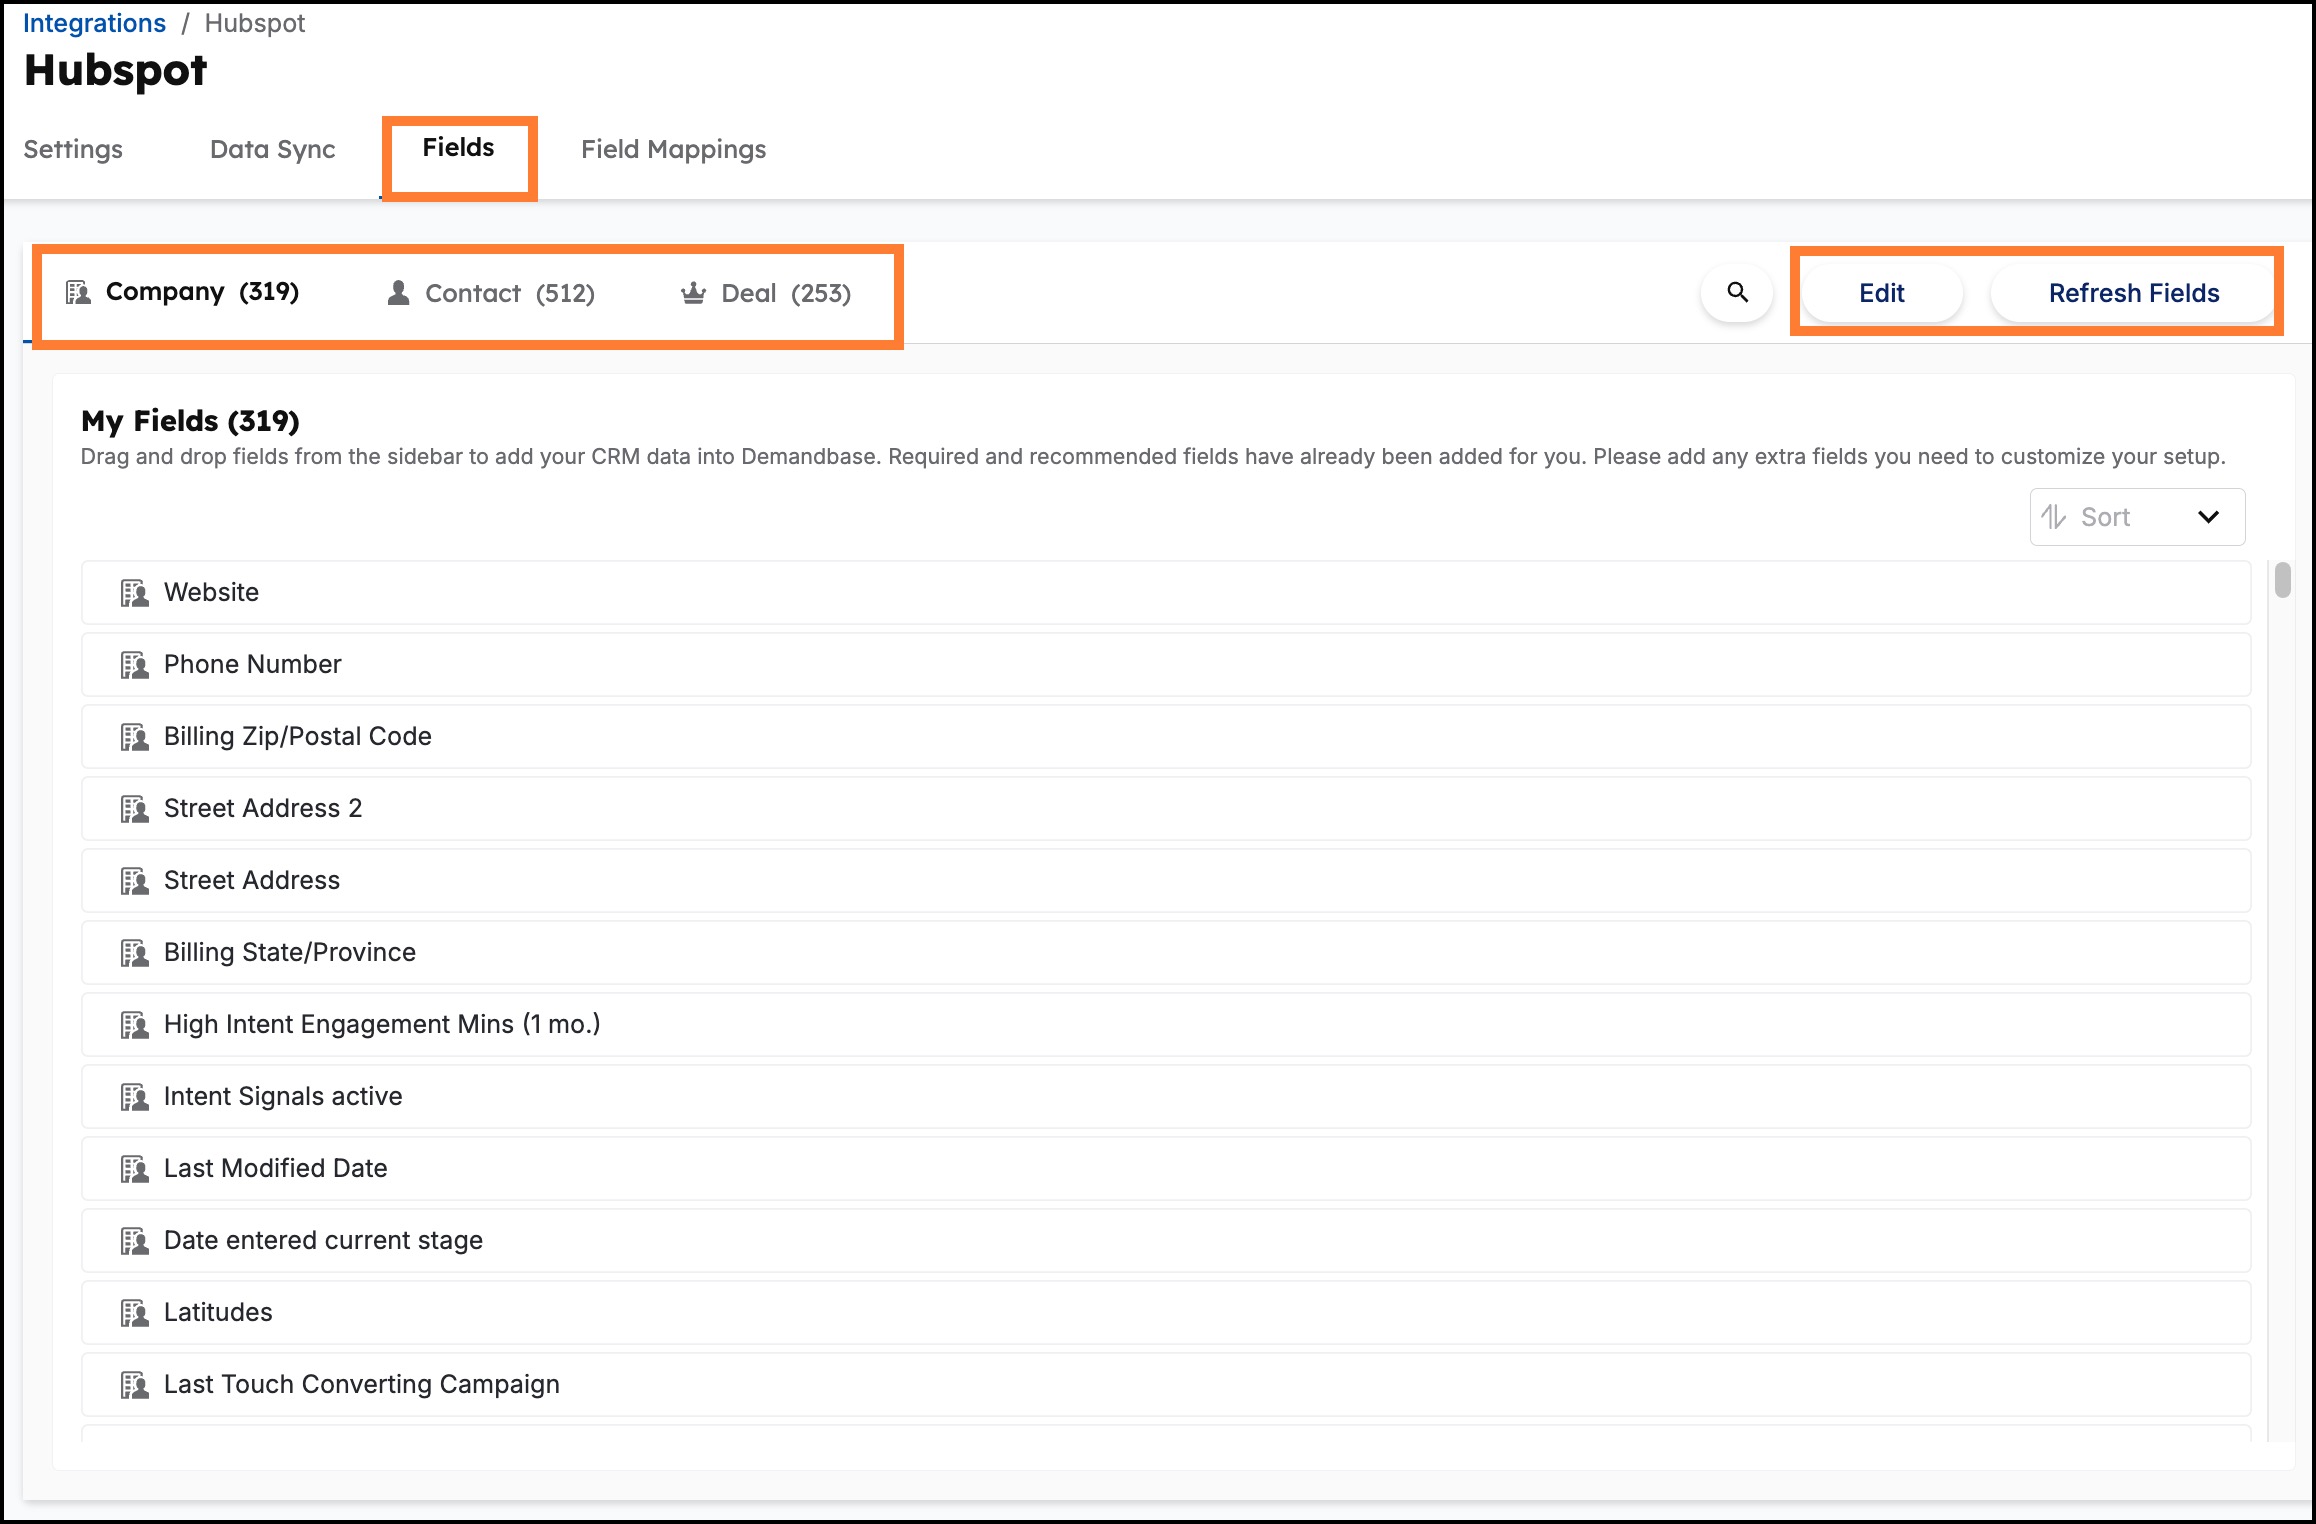
Task: Expand the Sort chevron arrow
Action: tap(2208, 517)
